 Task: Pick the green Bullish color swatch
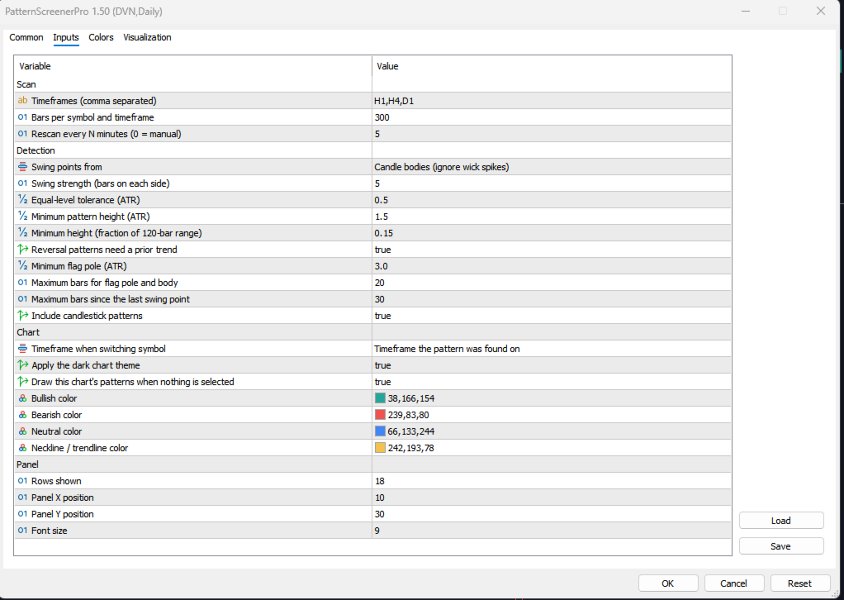click(x=380, y=398)
